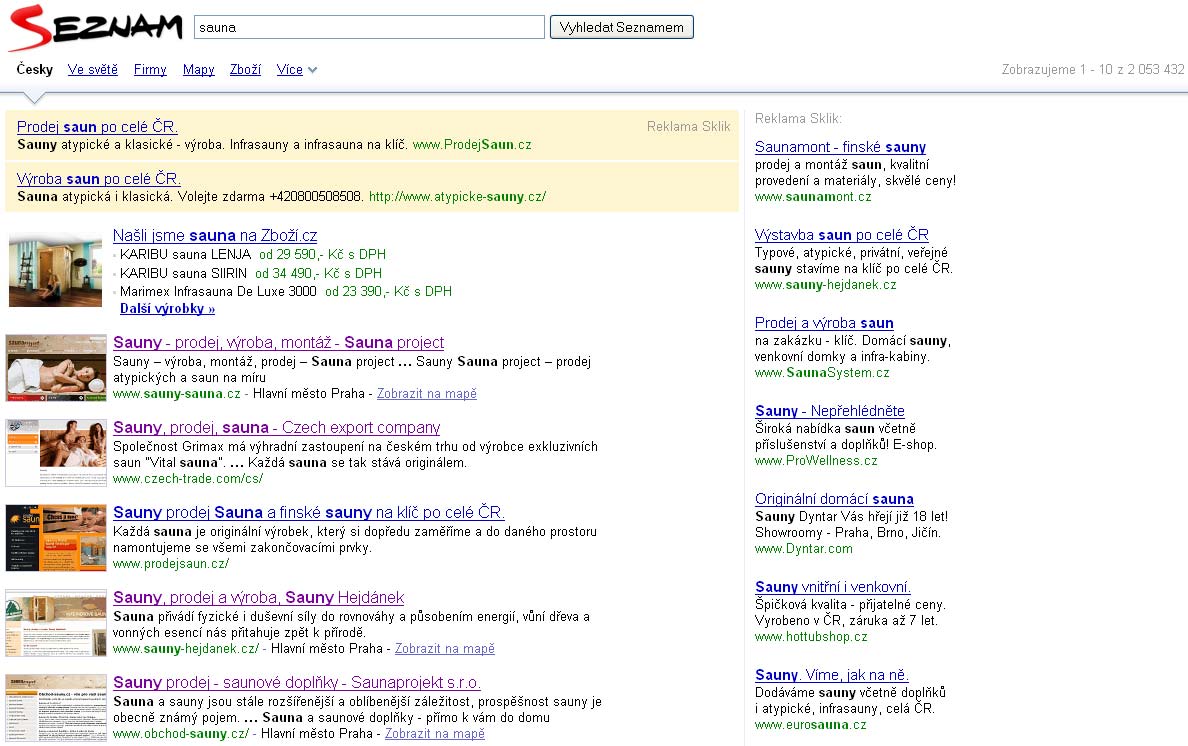The height and width of the screenshot is (746, 1188).
Task: Open result 'Sauny, prodej, sauna - Czech export company'
Action: tap(277, 427)
